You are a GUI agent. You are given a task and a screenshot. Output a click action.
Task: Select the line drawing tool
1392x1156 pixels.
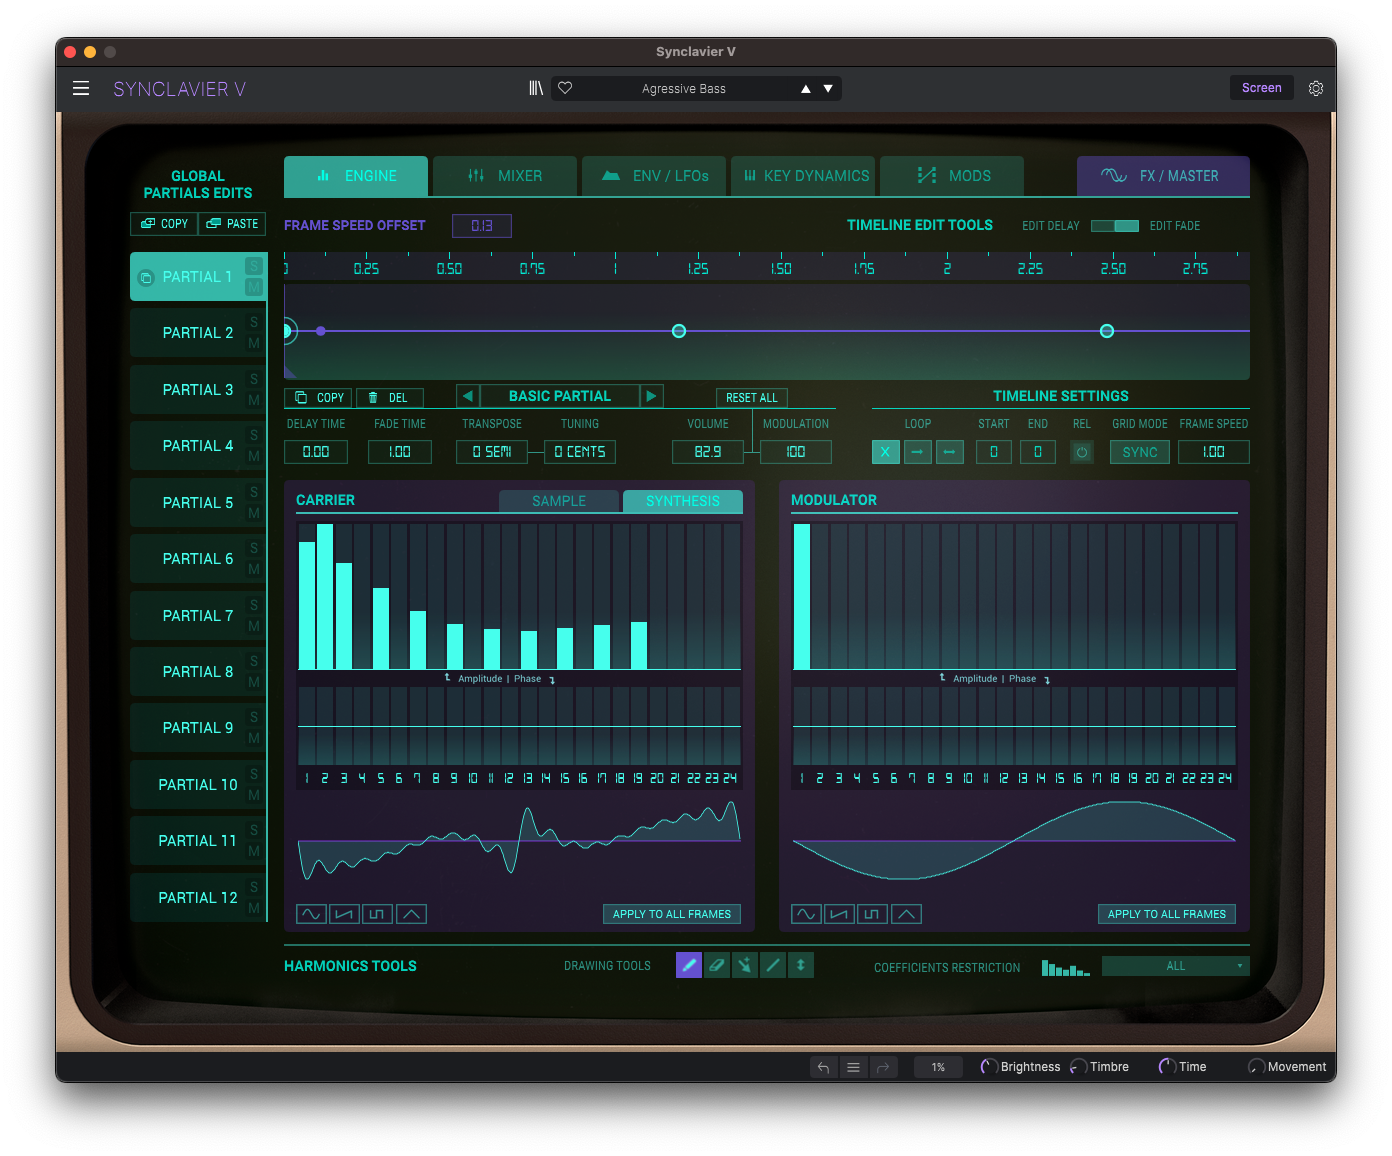(x=773, y=965)
